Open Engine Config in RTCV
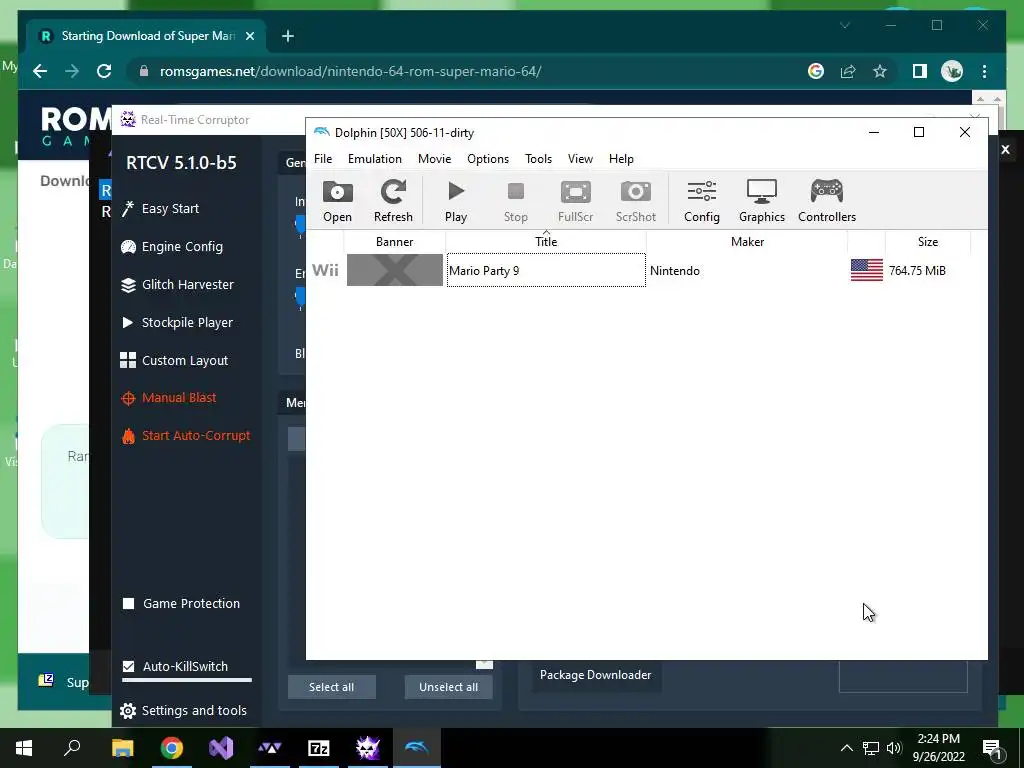Screen dimensions: 1024x768 point(172,246)
